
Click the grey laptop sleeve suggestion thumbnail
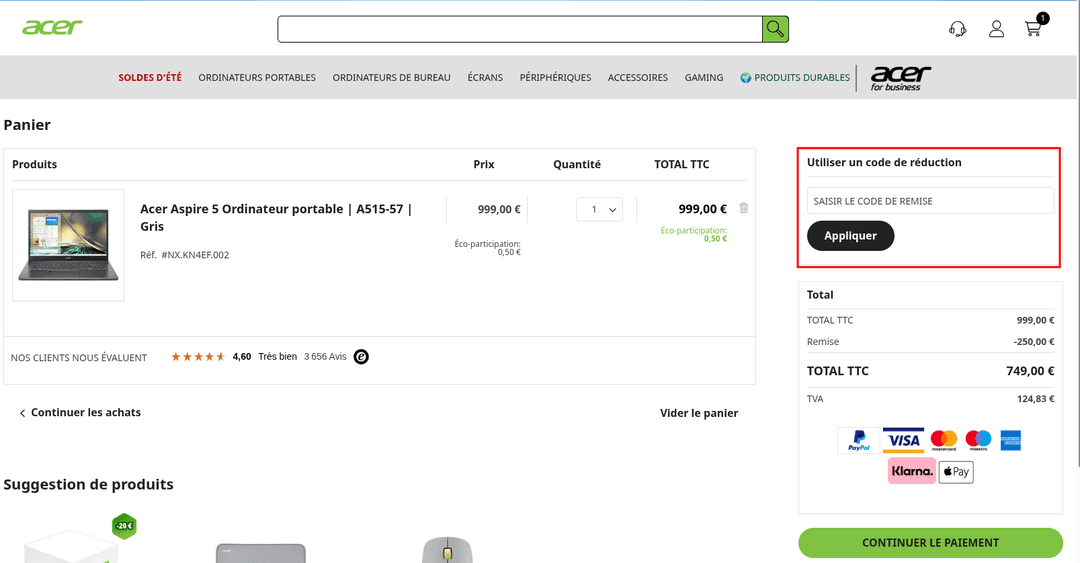(x=260, y=553)
